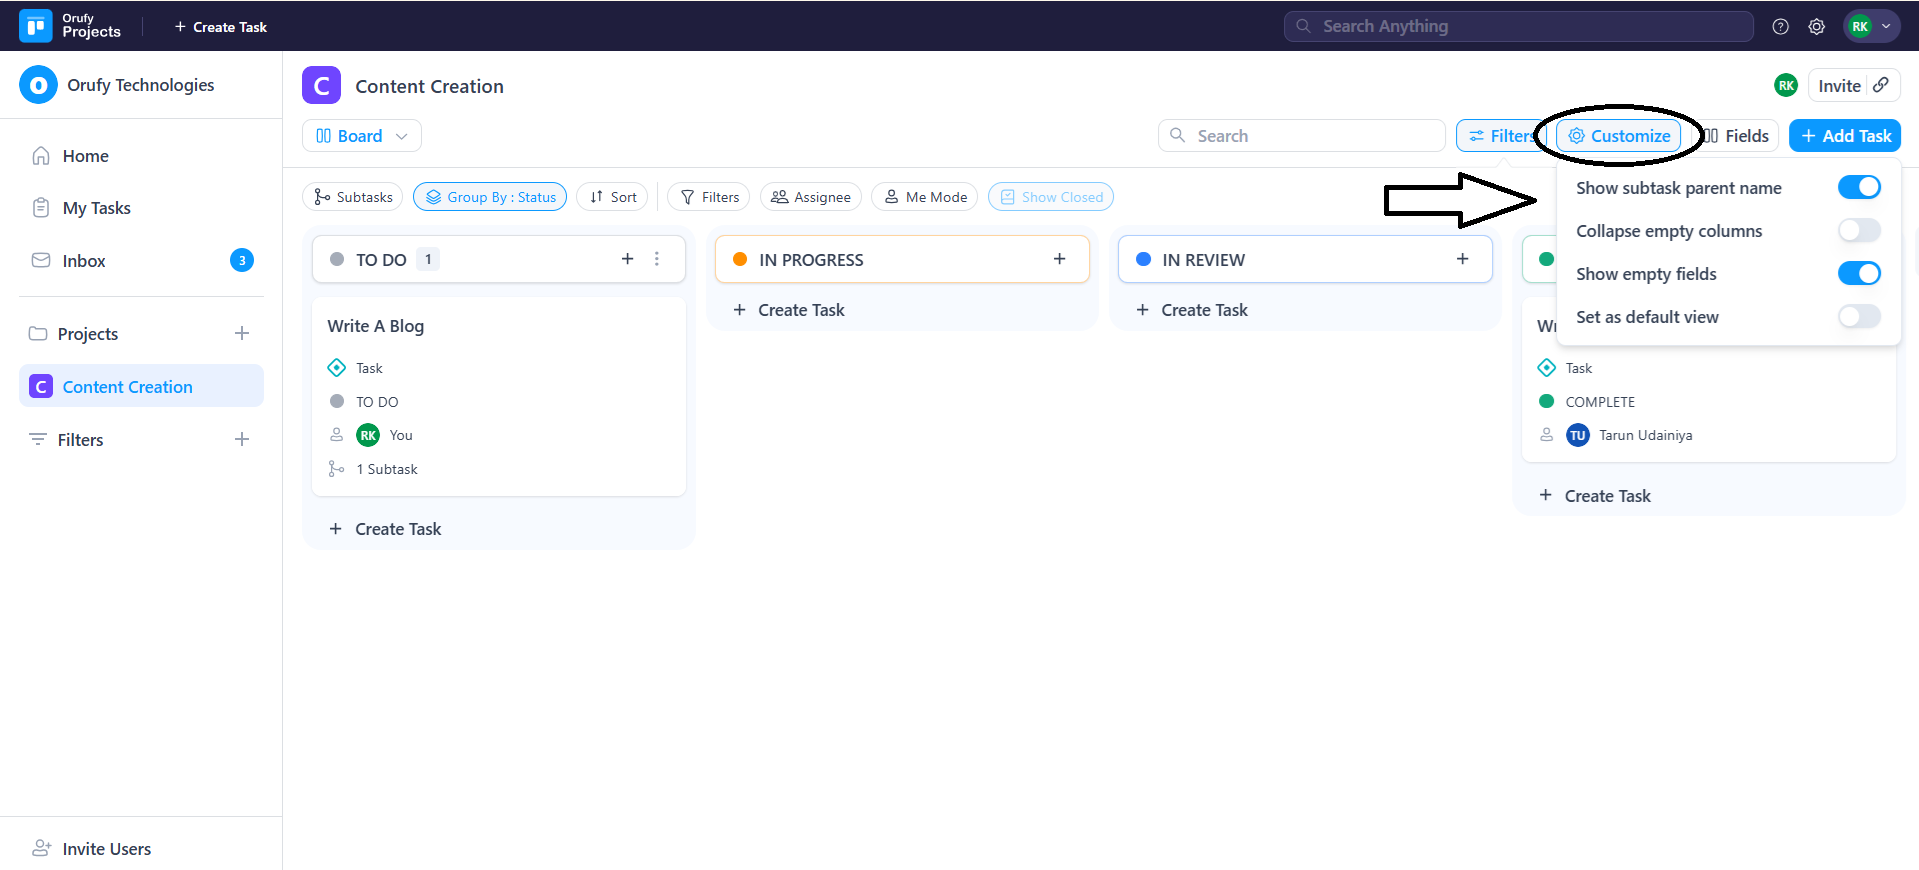Open the Board view dropdown
The image size is (1919, 870).
[361, 136]
